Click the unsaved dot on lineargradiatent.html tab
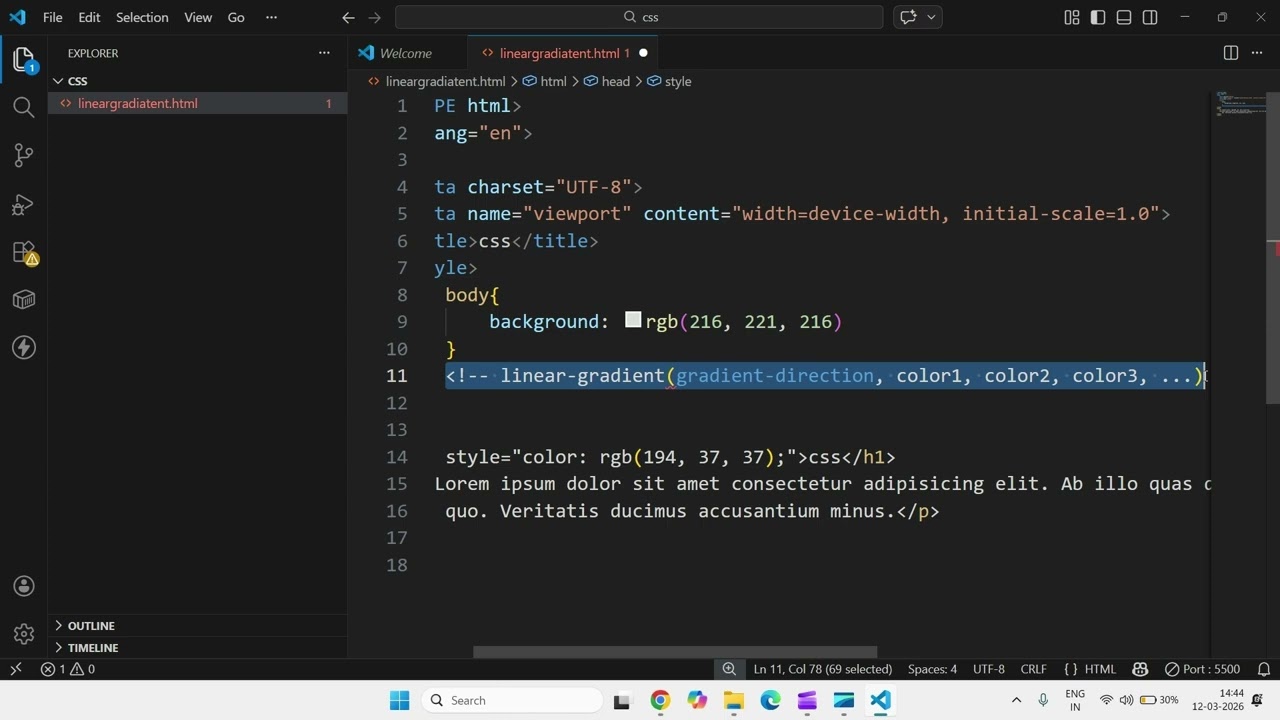 tap(643, 53)
